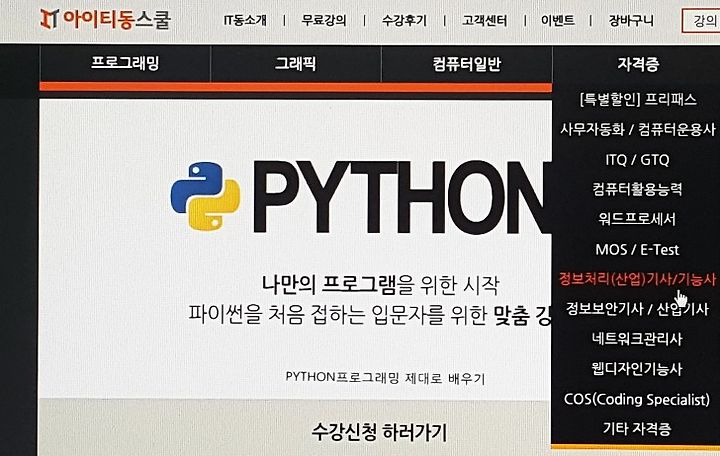
Task: Choose [특별할인] 프리패스 from dropdown
Action: click(638, 99)
